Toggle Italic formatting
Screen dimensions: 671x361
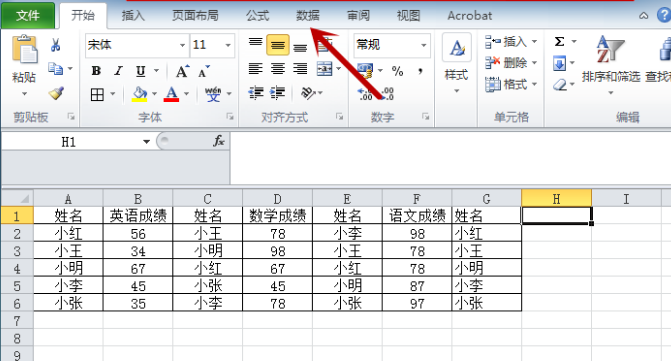pyautogui.click(x=119, y=71)
